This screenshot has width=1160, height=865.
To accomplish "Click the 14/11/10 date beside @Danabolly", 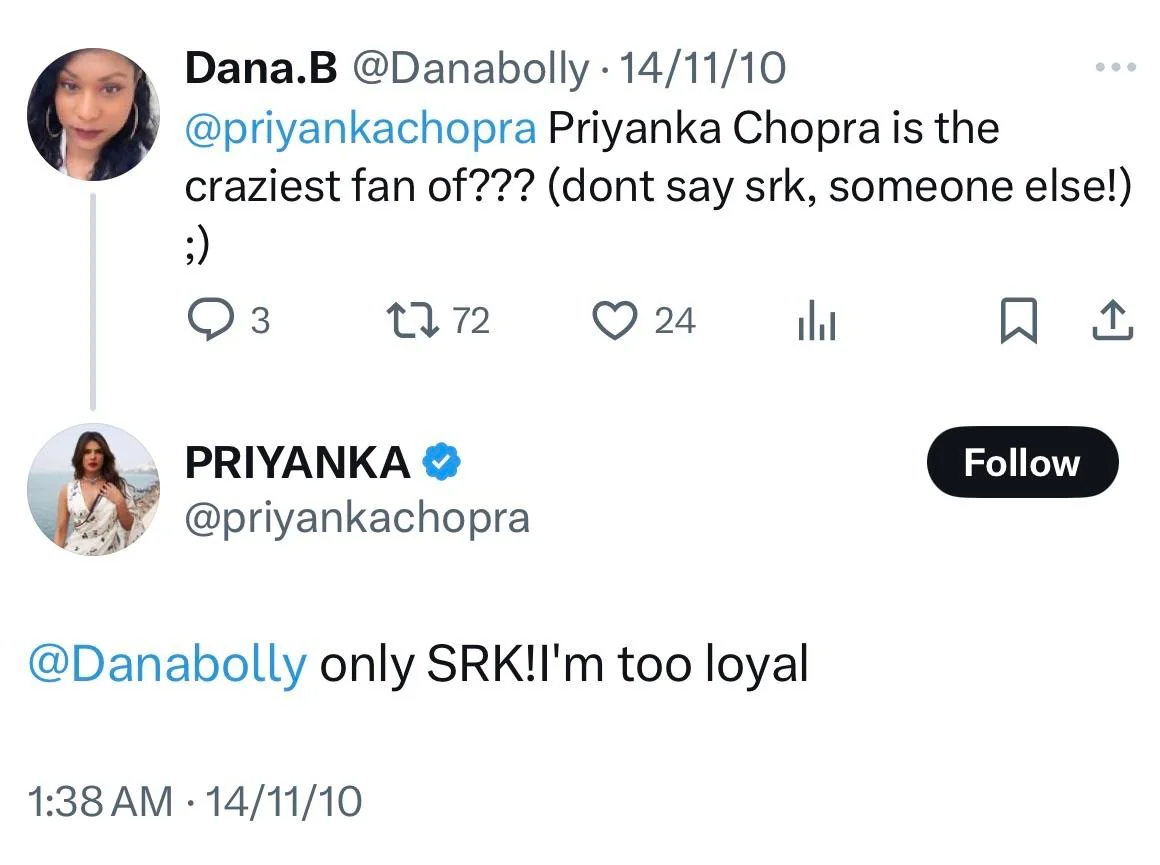I will 702,68.
